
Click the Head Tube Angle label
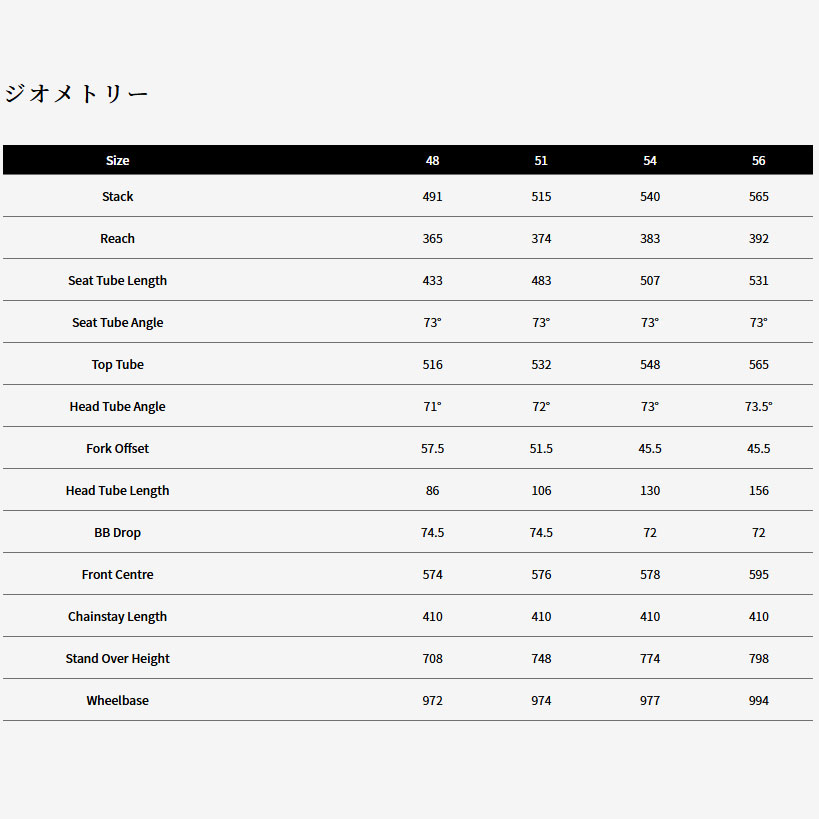117,407
